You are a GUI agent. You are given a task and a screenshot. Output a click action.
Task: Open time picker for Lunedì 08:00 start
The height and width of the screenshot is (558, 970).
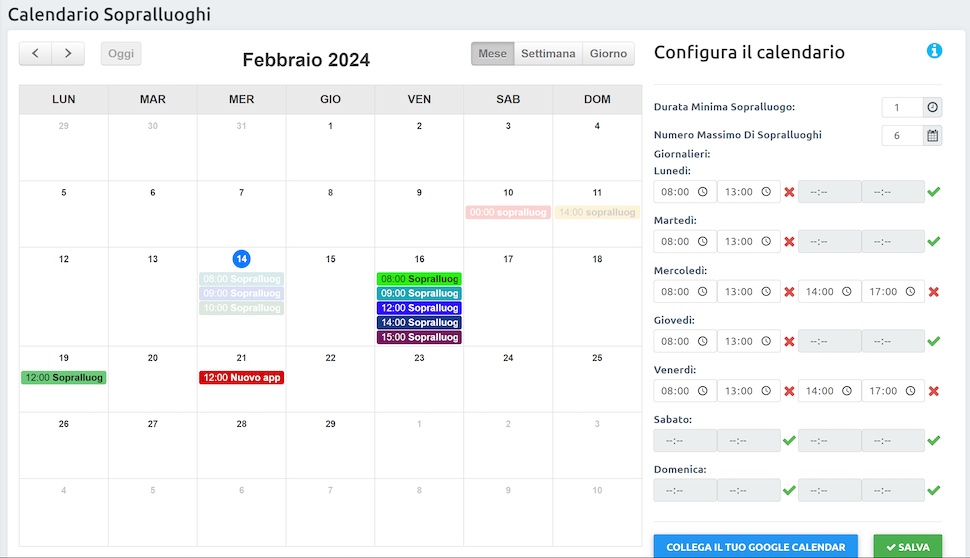[x=703, y=192]
